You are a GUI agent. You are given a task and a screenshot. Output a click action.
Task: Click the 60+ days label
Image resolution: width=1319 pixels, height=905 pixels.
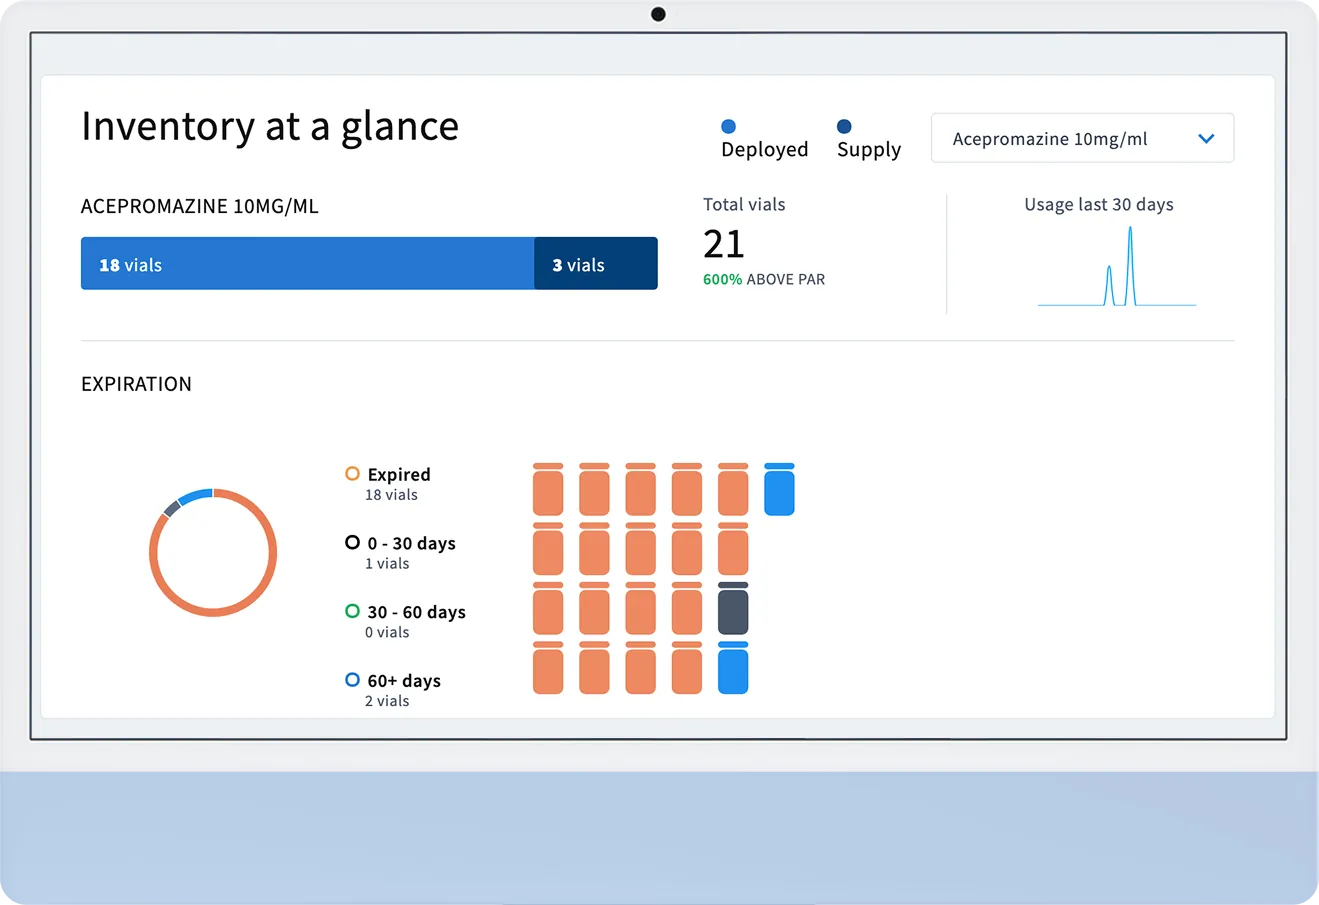point(404,681)
